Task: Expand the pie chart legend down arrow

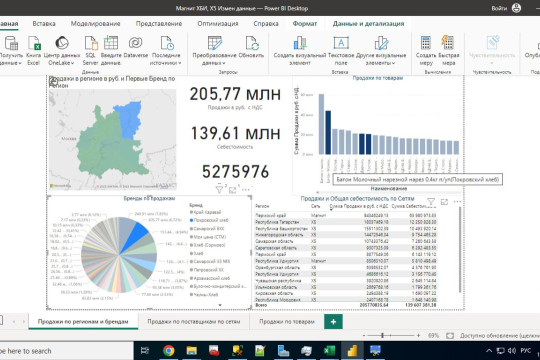Action: pyautogui.click(x=220, y=305)
